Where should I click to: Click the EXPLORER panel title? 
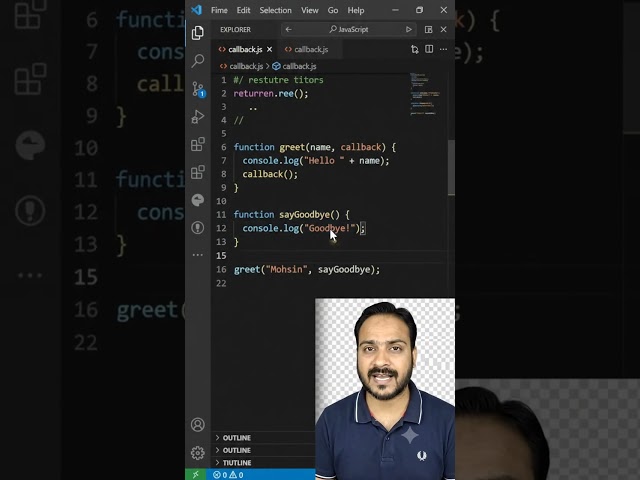[236, 29]
